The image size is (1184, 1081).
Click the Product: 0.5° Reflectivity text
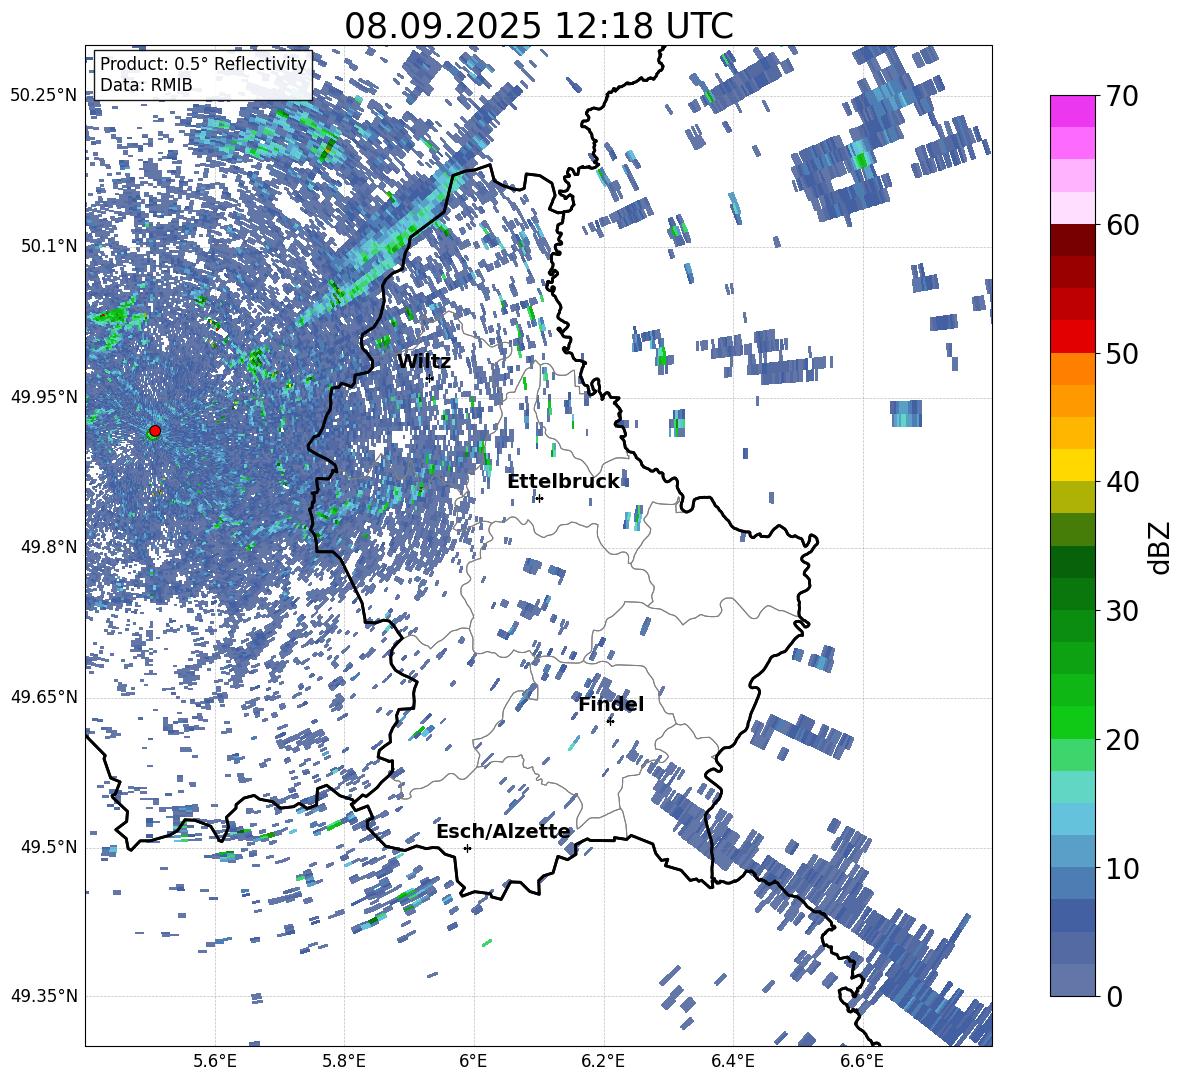coord(203,63)
